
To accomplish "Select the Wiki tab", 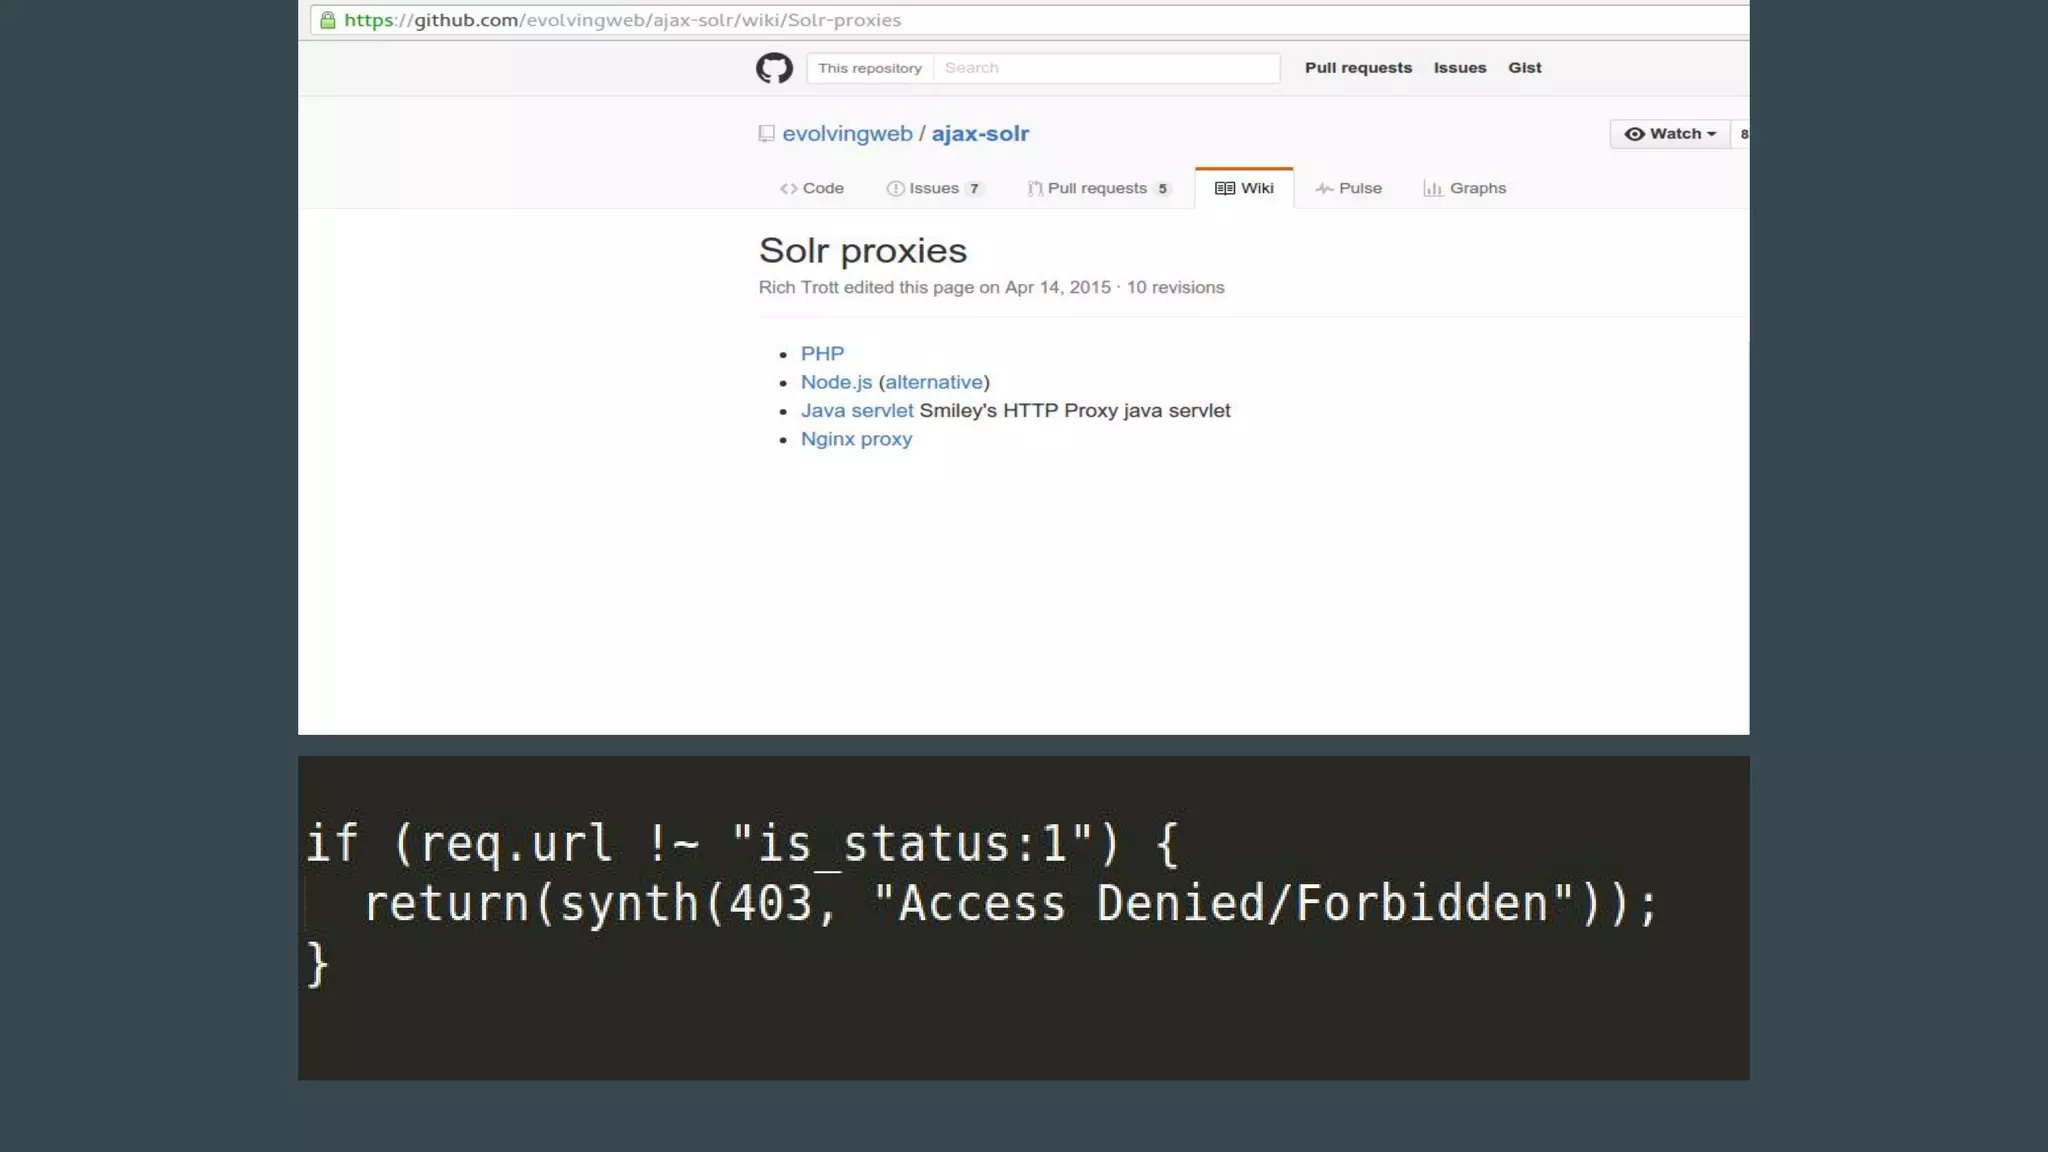I will pos(1244,188).
